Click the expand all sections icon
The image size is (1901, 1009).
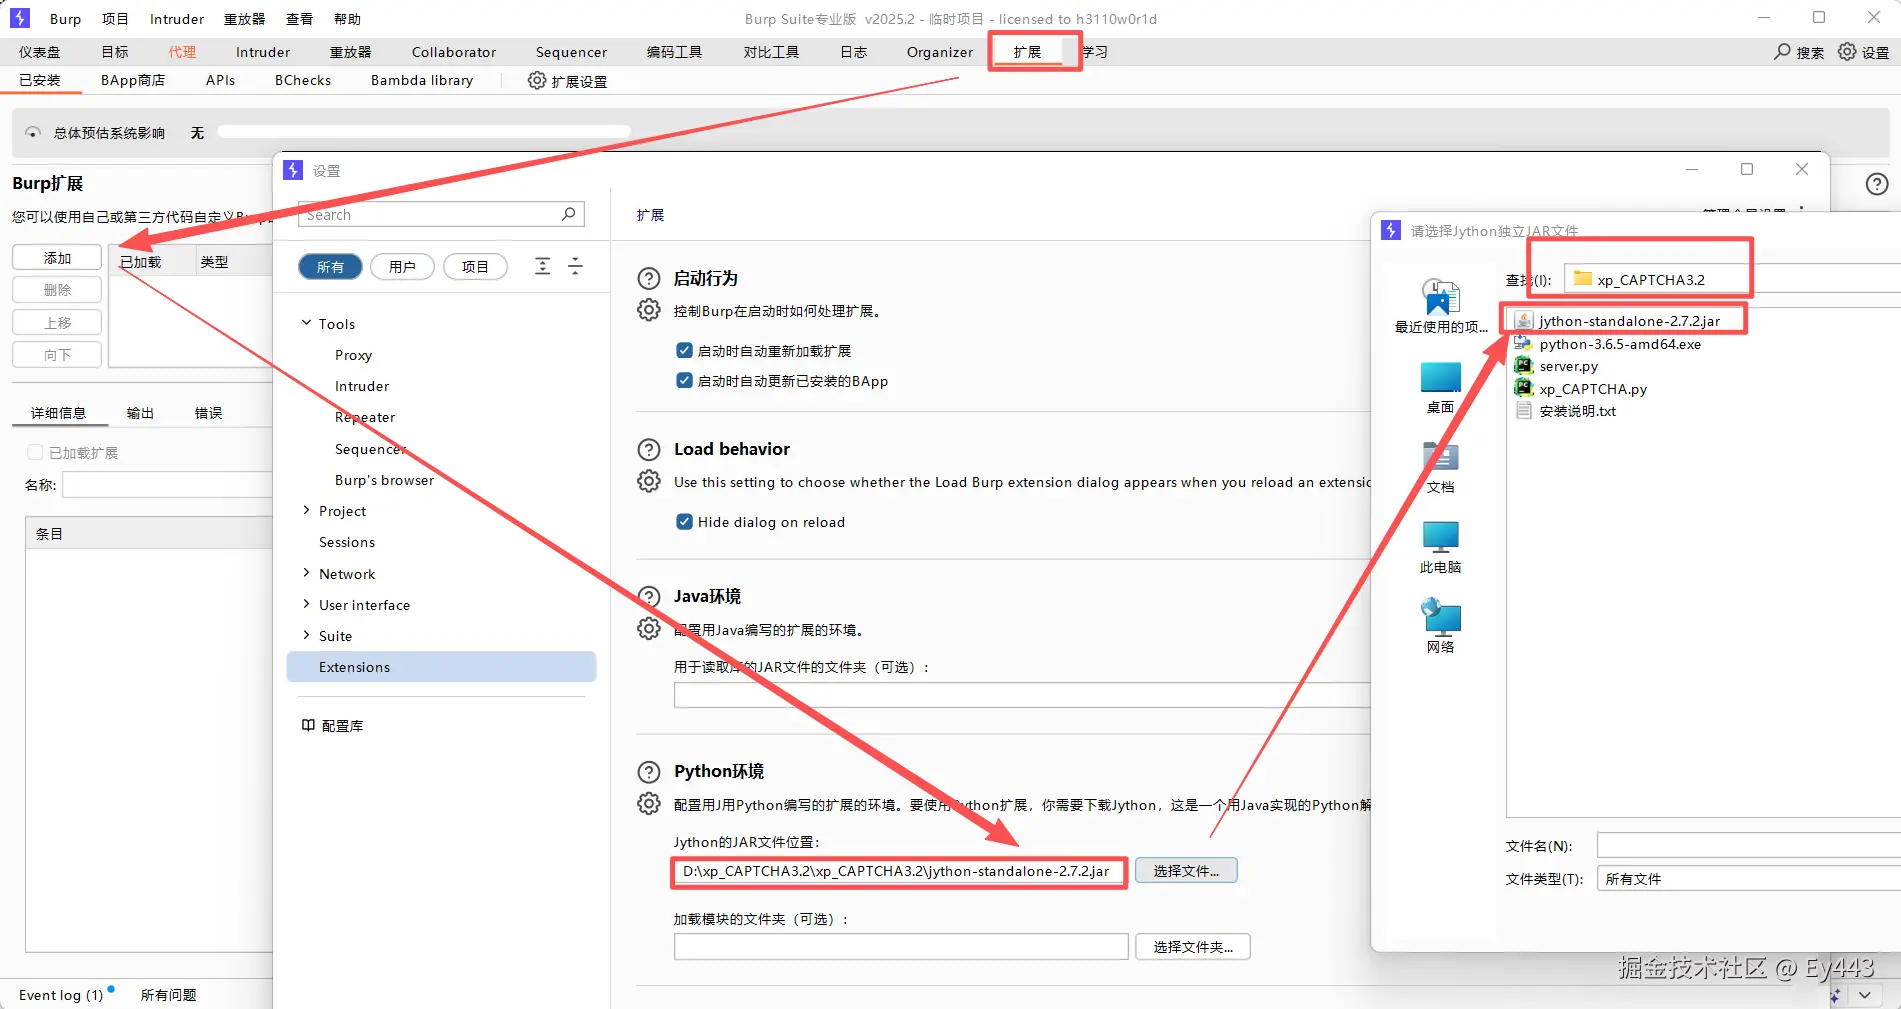coord(542,266)
